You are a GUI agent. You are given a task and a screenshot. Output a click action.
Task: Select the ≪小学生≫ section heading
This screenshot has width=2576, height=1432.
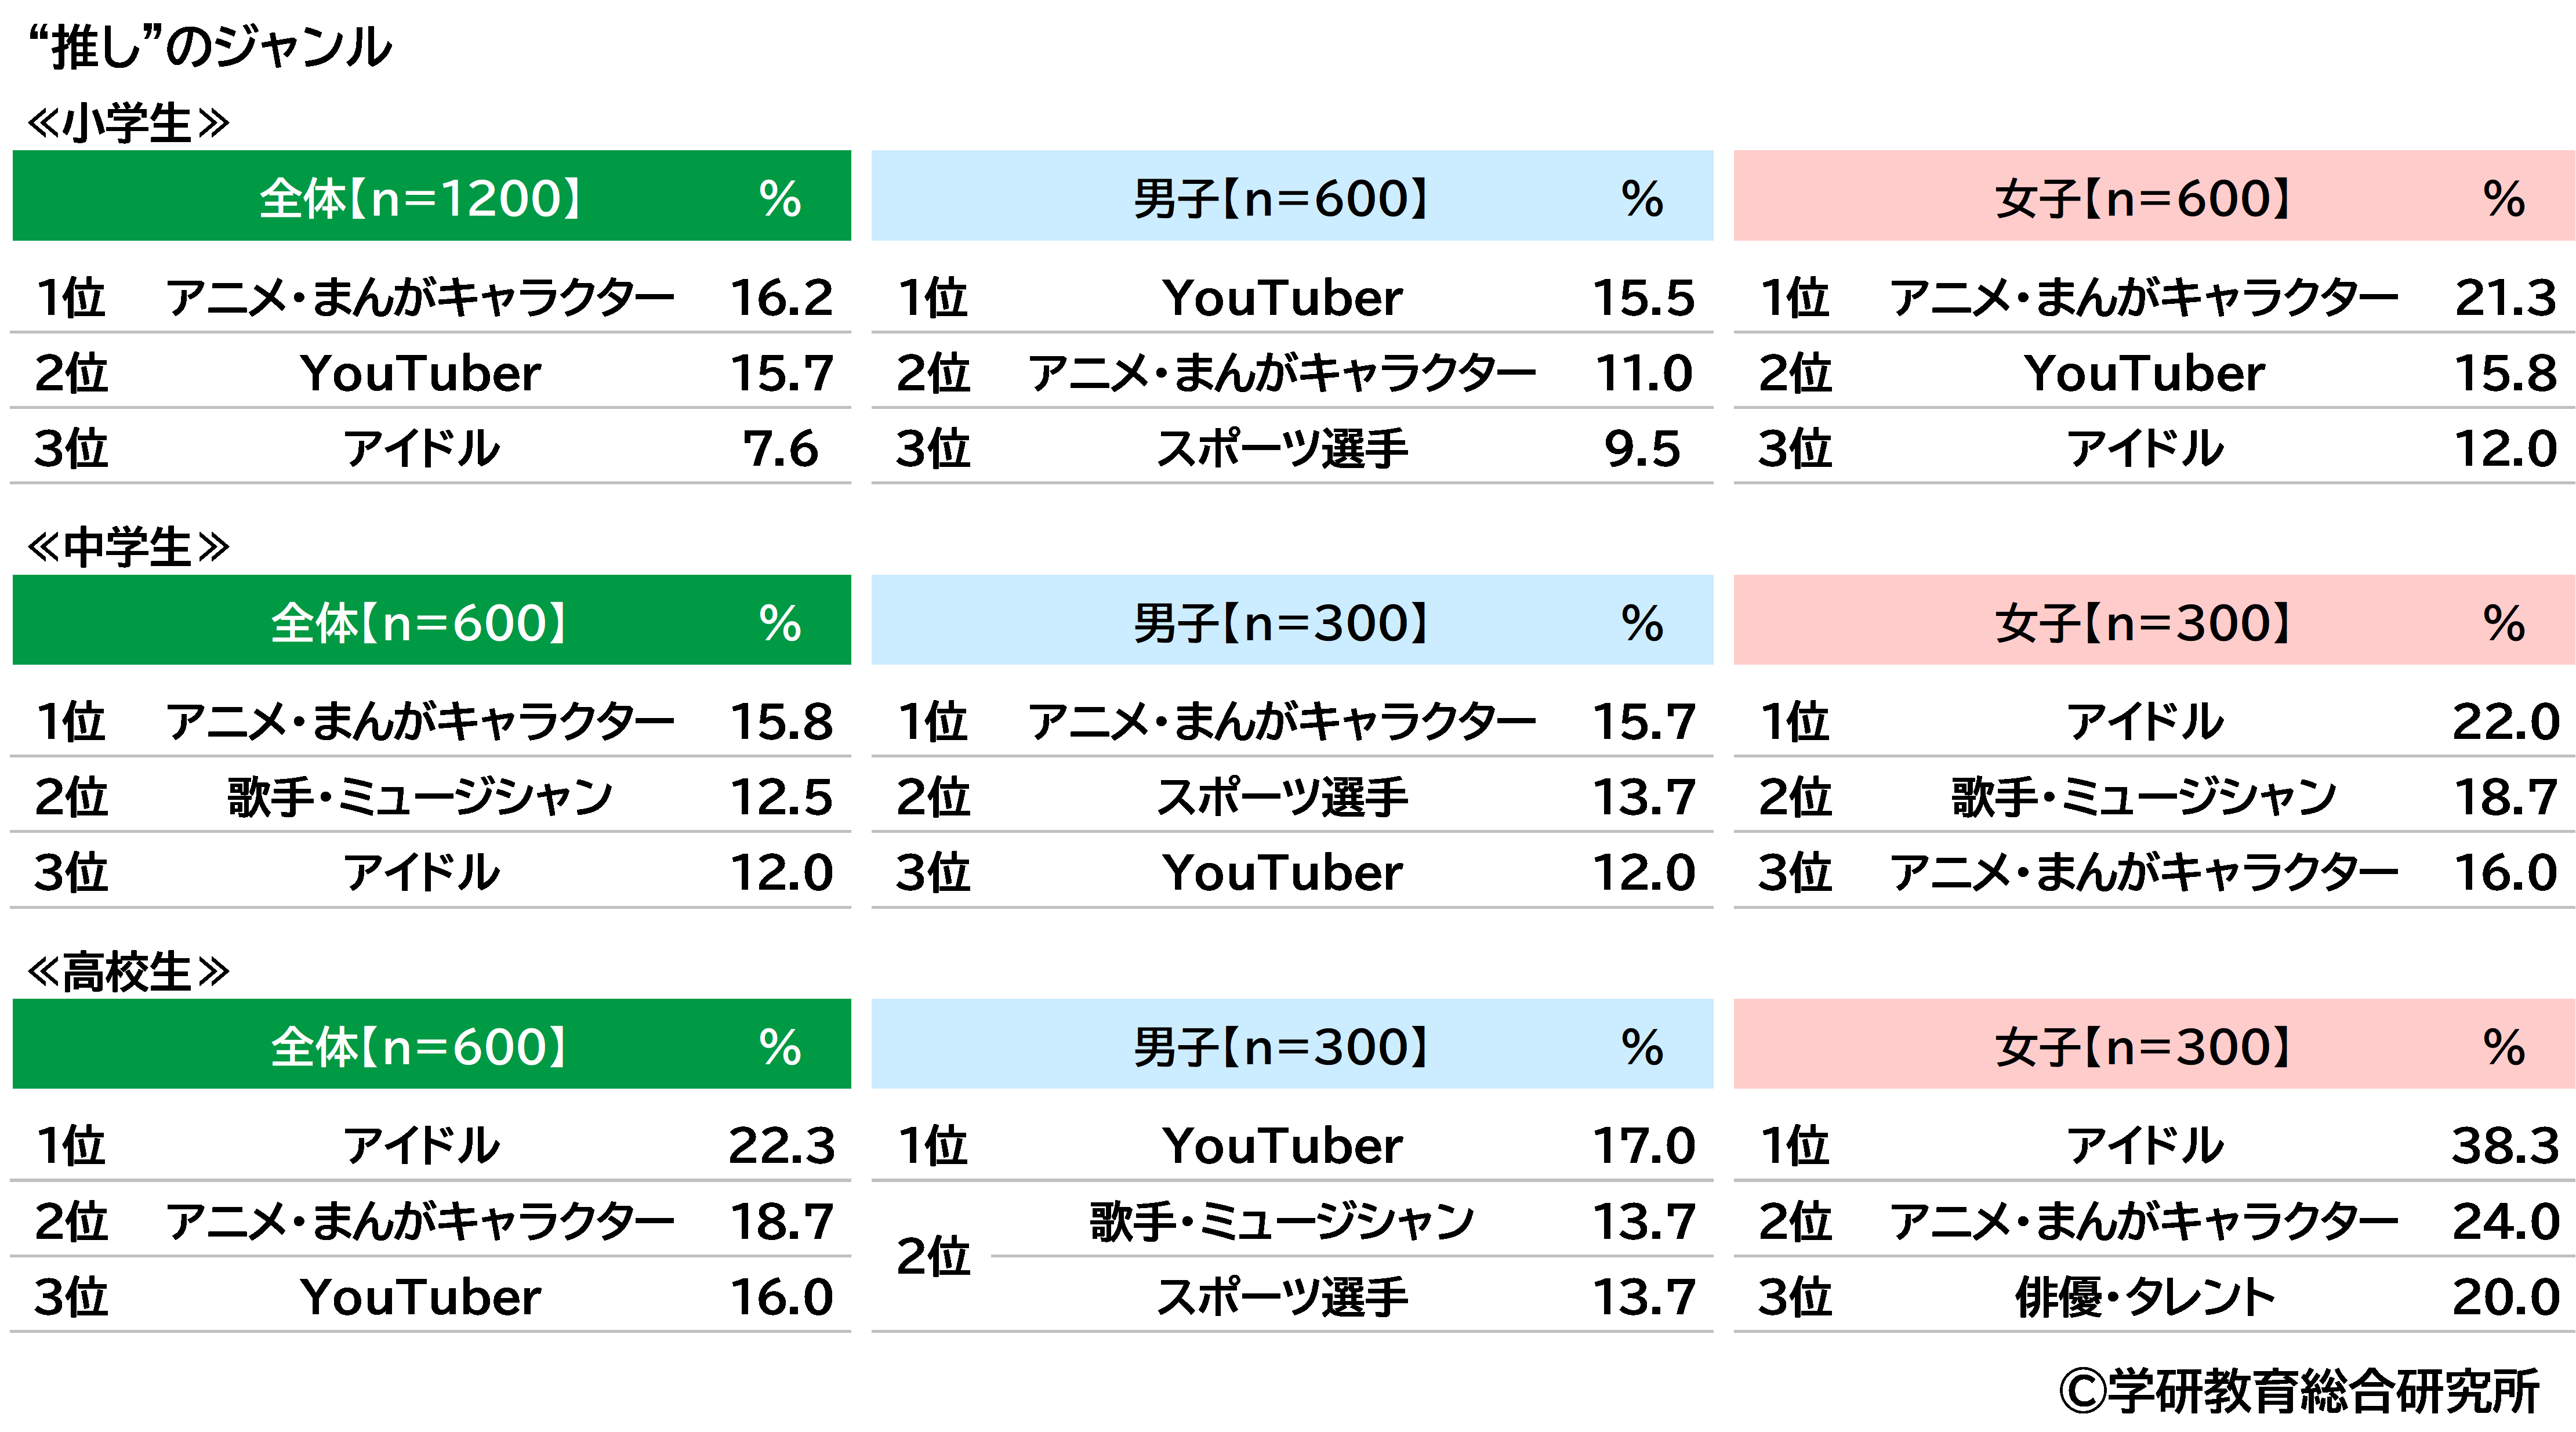[x=128, y=123]
